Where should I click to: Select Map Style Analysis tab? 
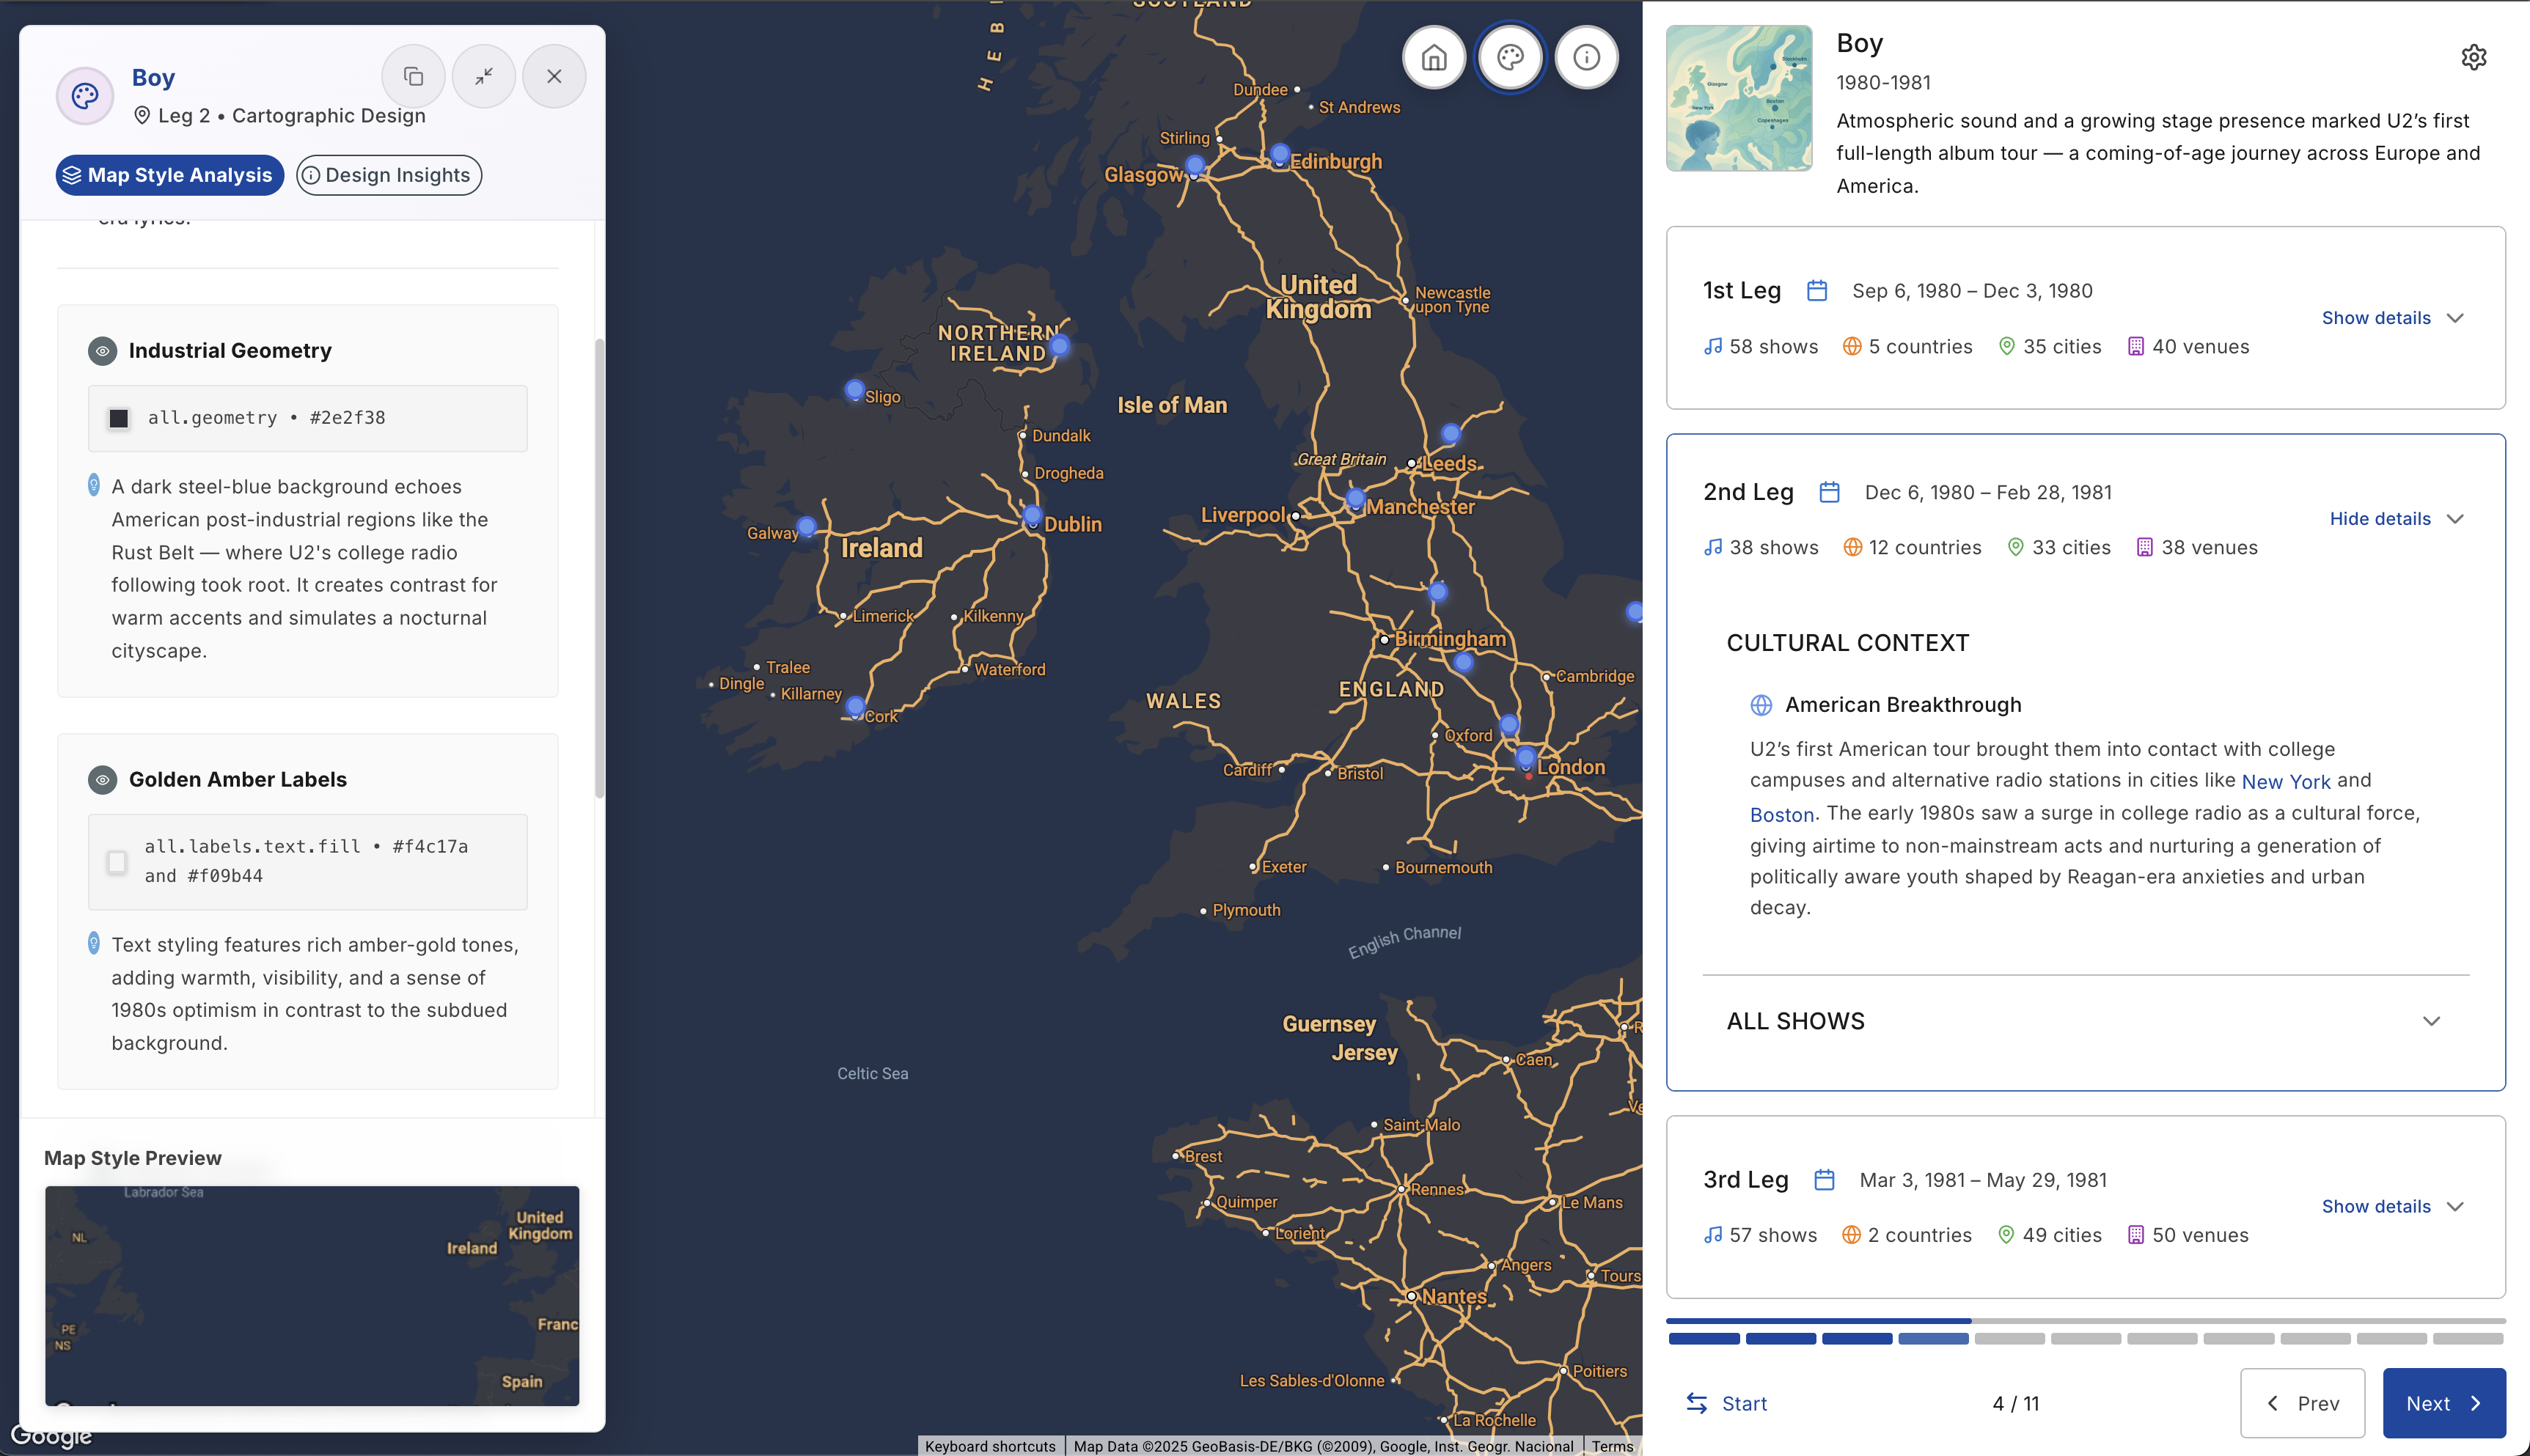pos(169,175)
